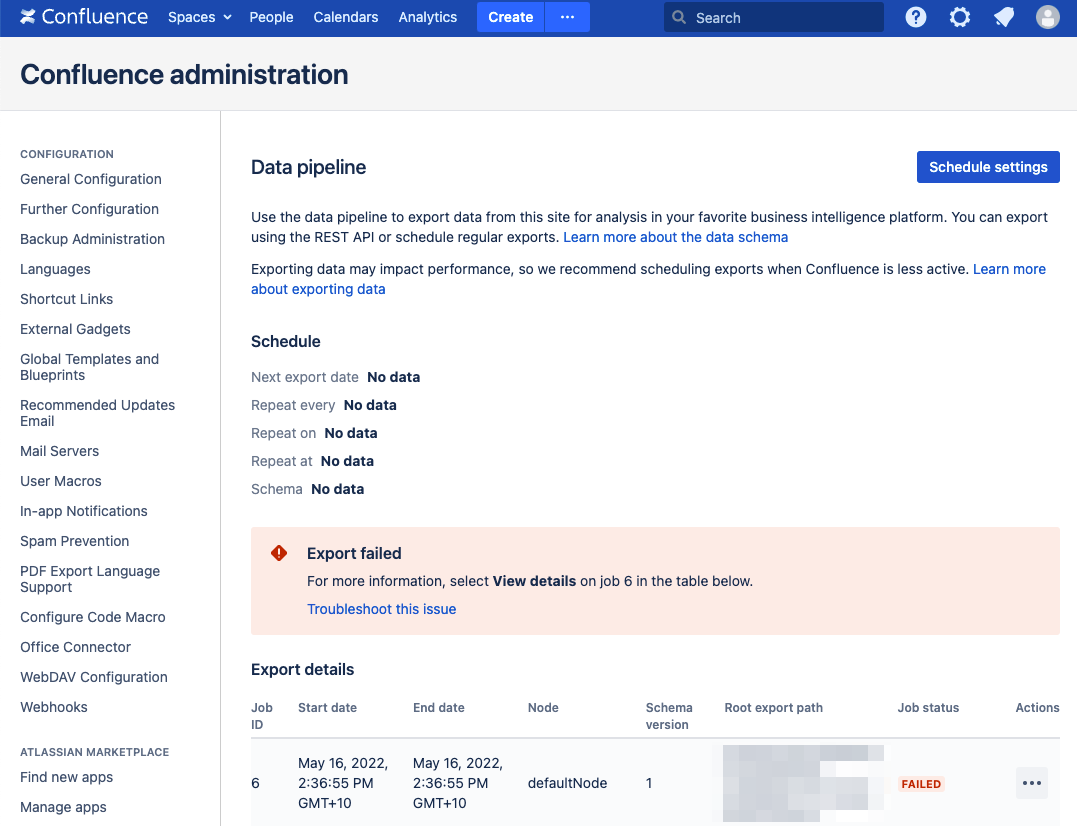This screenshot has height=826, width=1077.
Task: Open Backup Administration
Action: click(92, 239)
